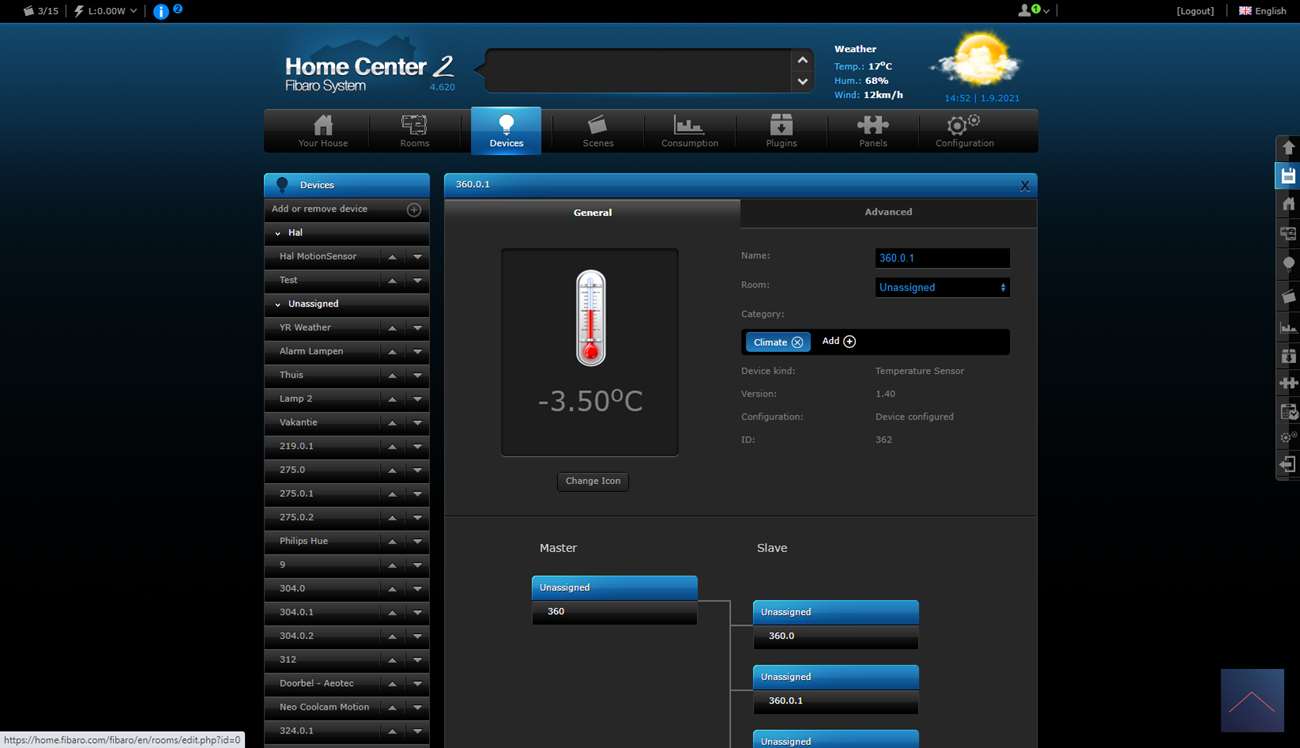Open Configuration gears icon in right sidebar
1300x748 pixels.
coord(1288,438)
